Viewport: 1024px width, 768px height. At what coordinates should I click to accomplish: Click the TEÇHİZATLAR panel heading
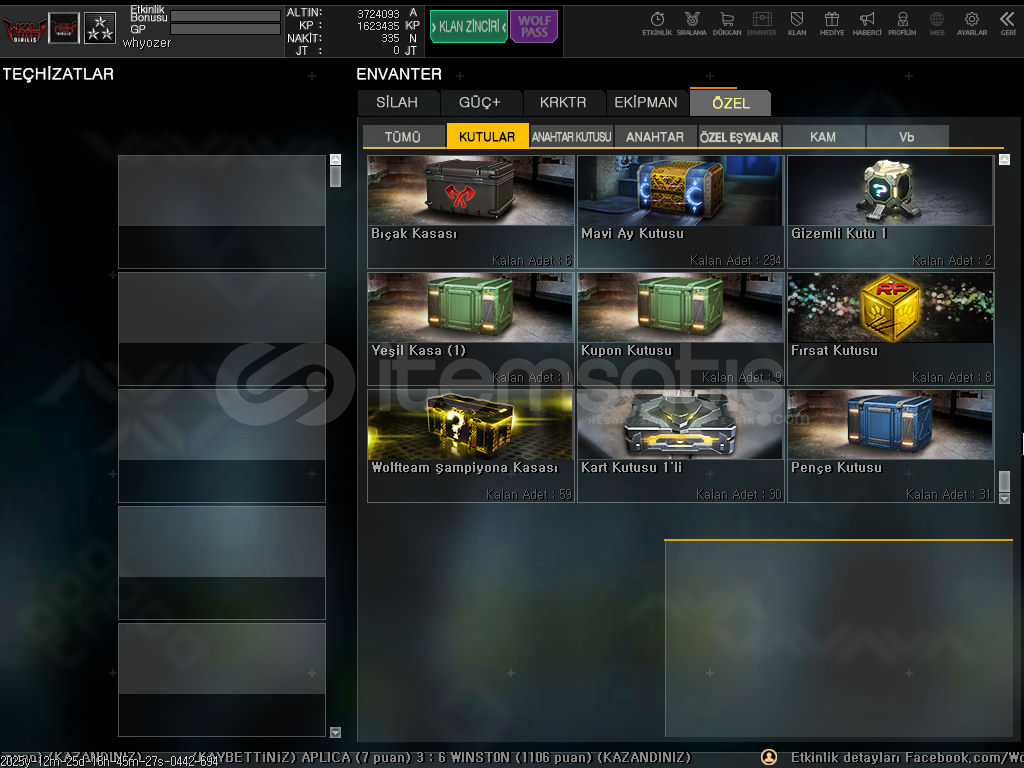click(x=58, y=74)
